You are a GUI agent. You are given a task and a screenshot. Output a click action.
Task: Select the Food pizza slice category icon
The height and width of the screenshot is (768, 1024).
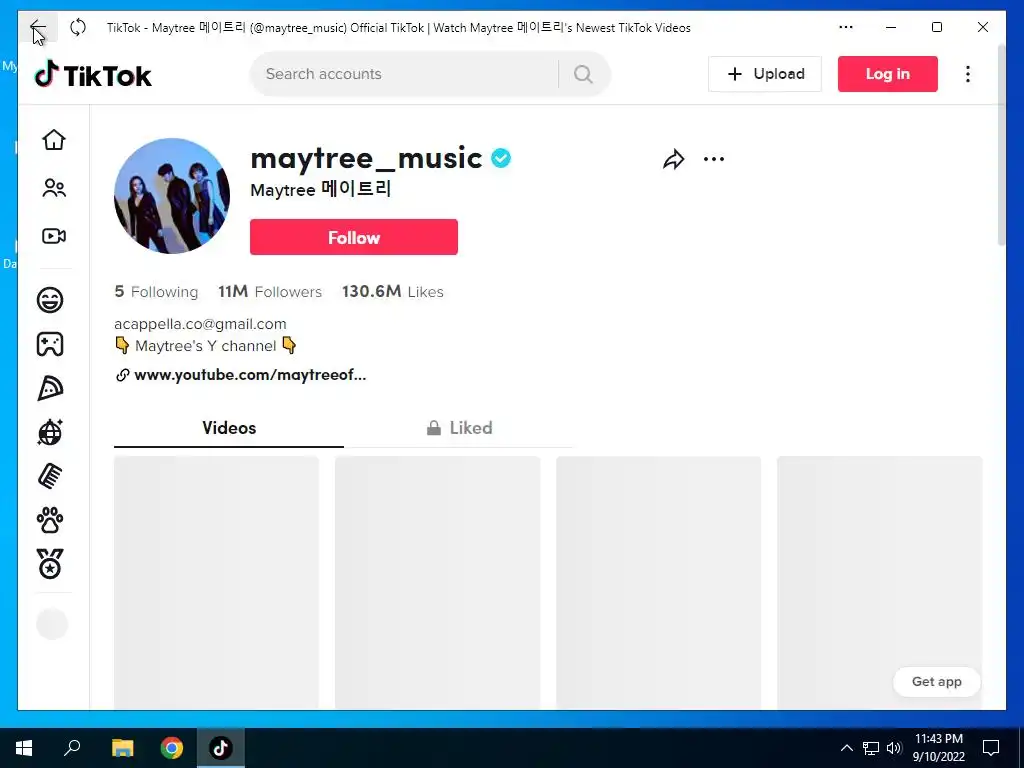[x=50, y=389]
